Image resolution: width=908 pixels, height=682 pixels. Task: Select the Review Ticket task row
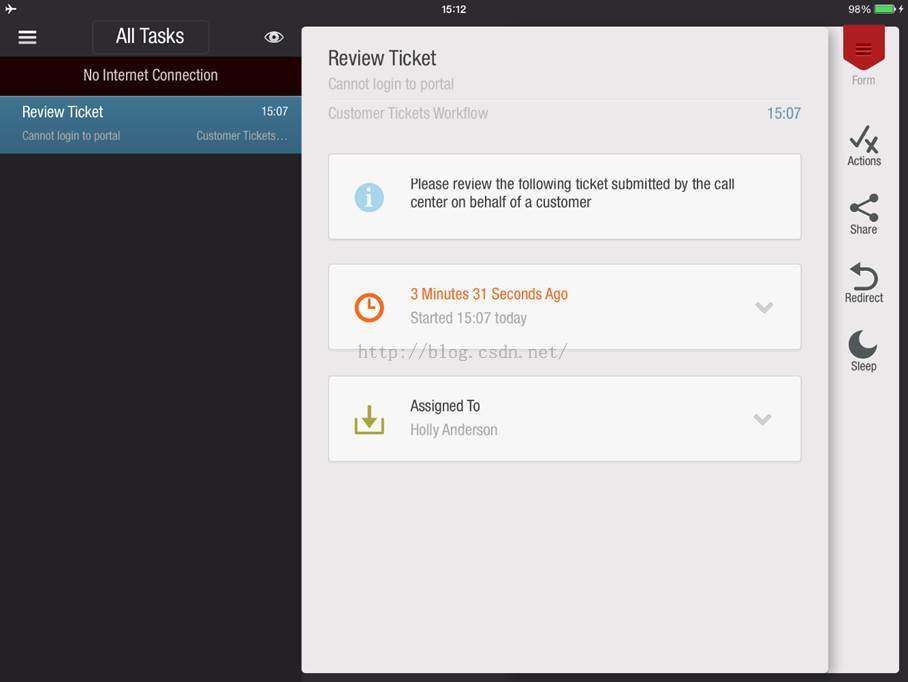151,124
